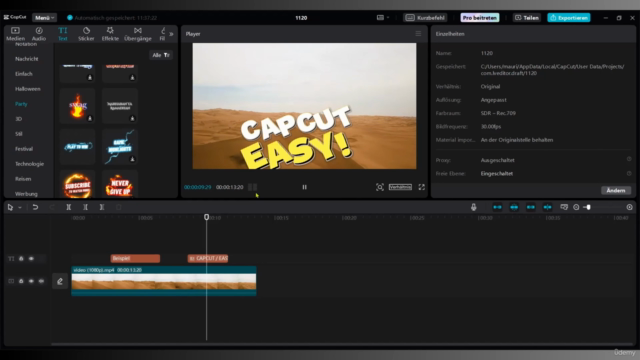The image size is (640, 360).
Task: Choose the PLAY TO WIN text template
Action: pos(77,147)
